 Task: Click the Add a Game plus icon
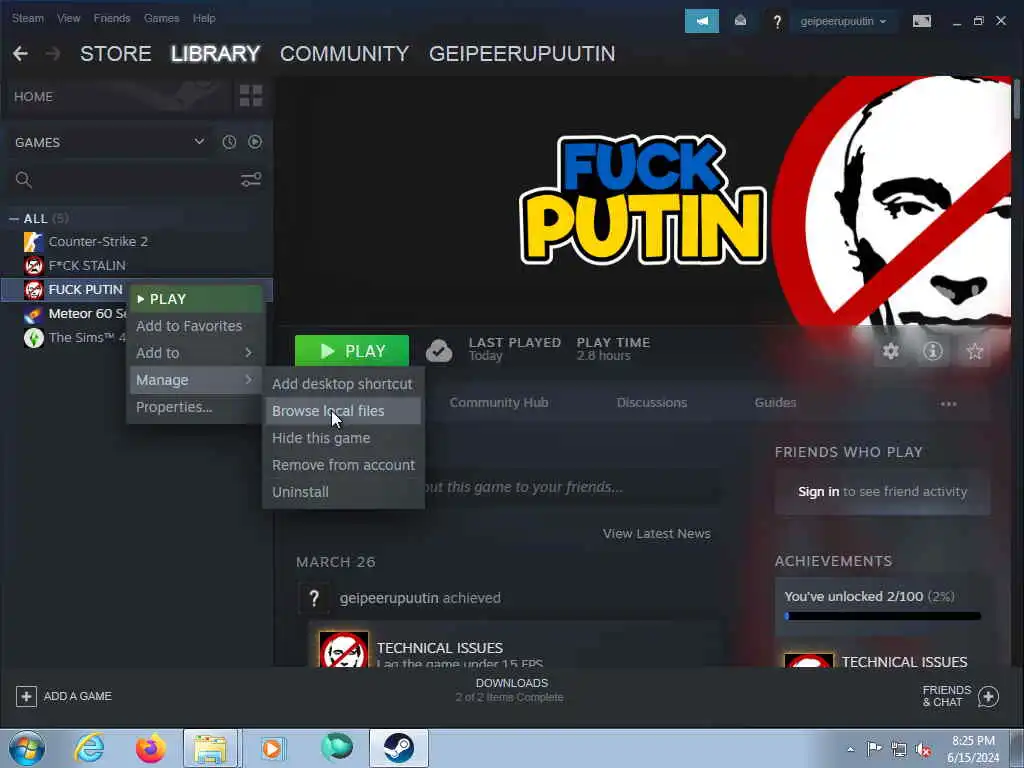click(26, 696)
